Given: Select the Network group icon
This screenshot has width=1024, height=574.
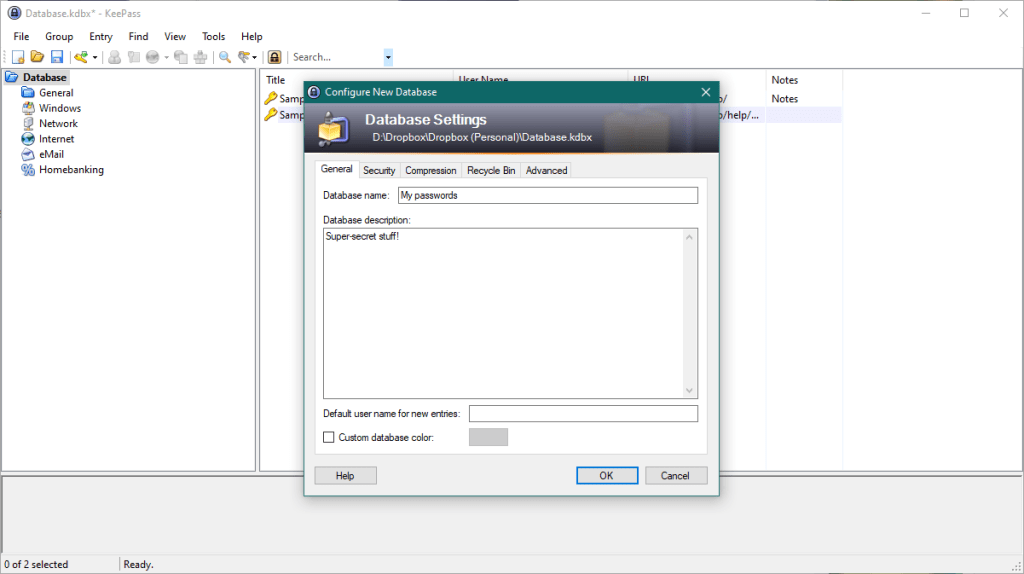Looking at the screenshot, I should click(28, 123).
